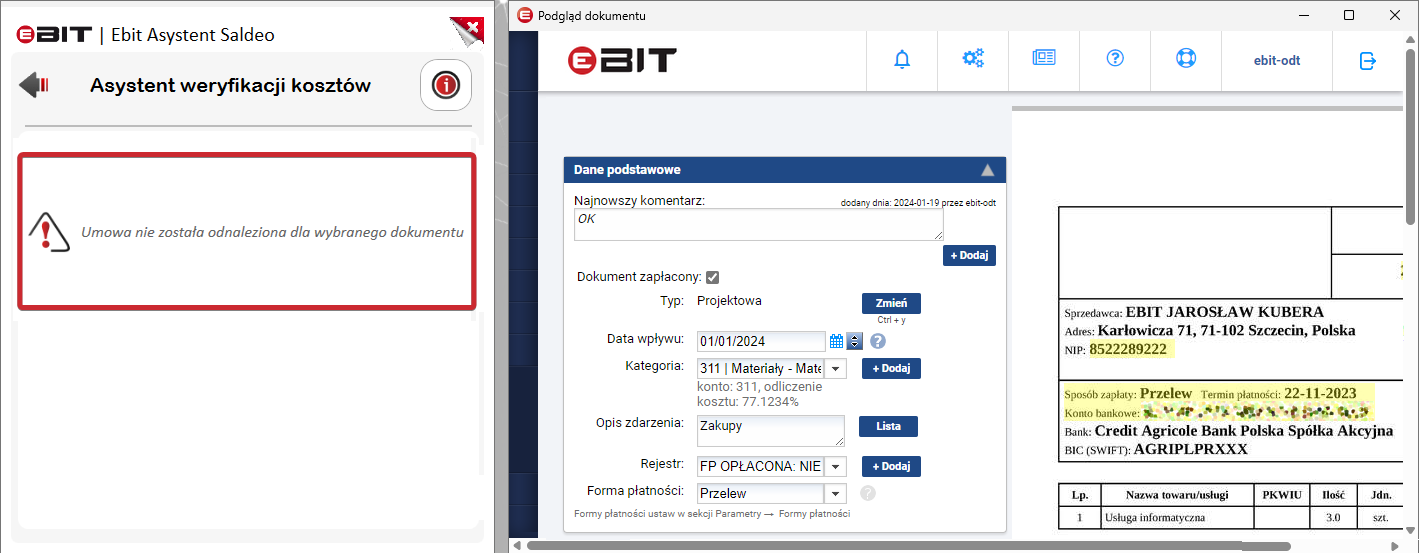This screenshot has height=553, width=1419.
Task: Open the news card icon
Action: point(1044,59)
